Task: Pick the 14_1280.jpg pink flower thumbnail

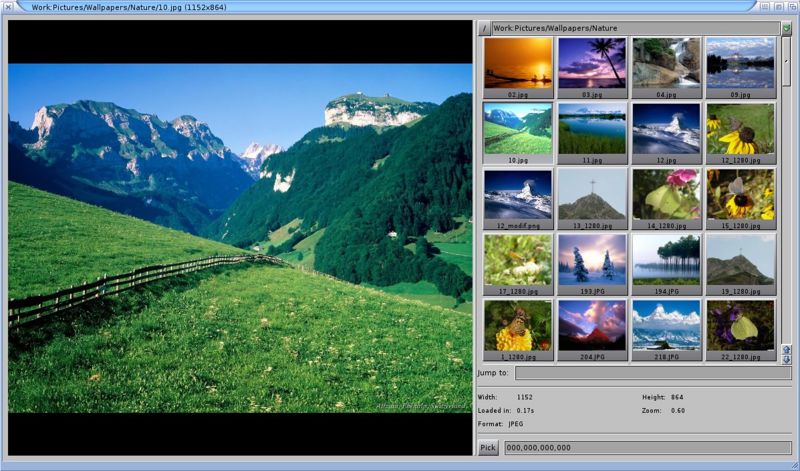Action: point(666,194)
